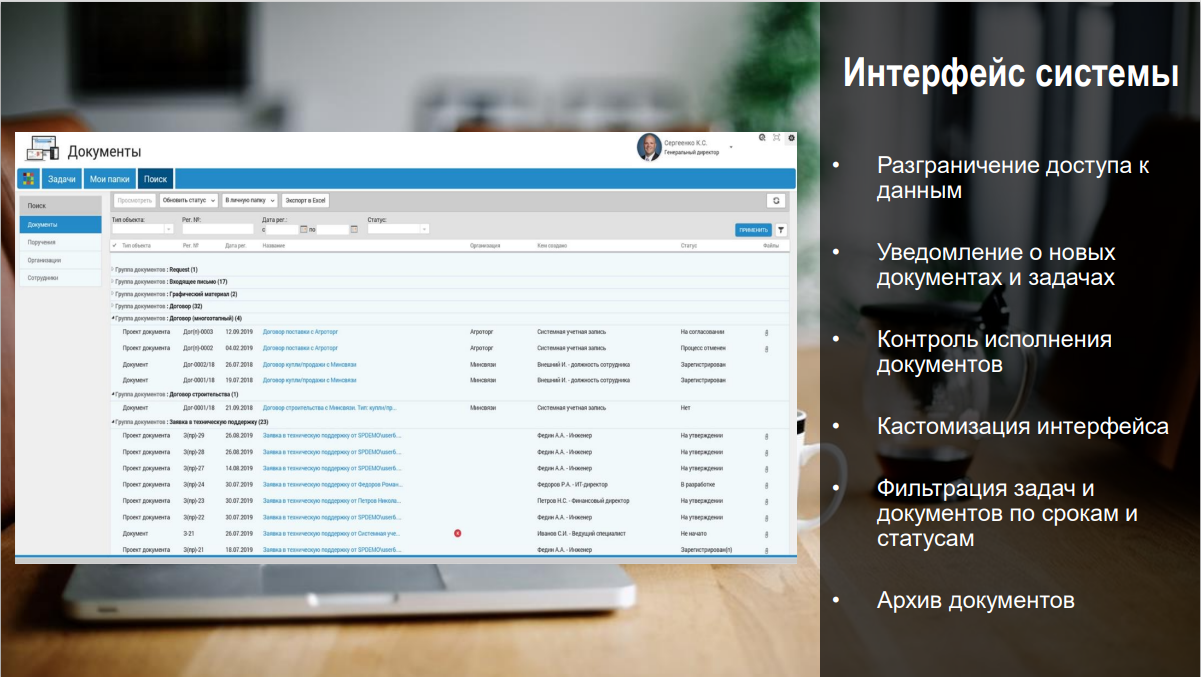
Task: Click the zoom magnifier icon at top right
Action: click(x=762, y=137)
